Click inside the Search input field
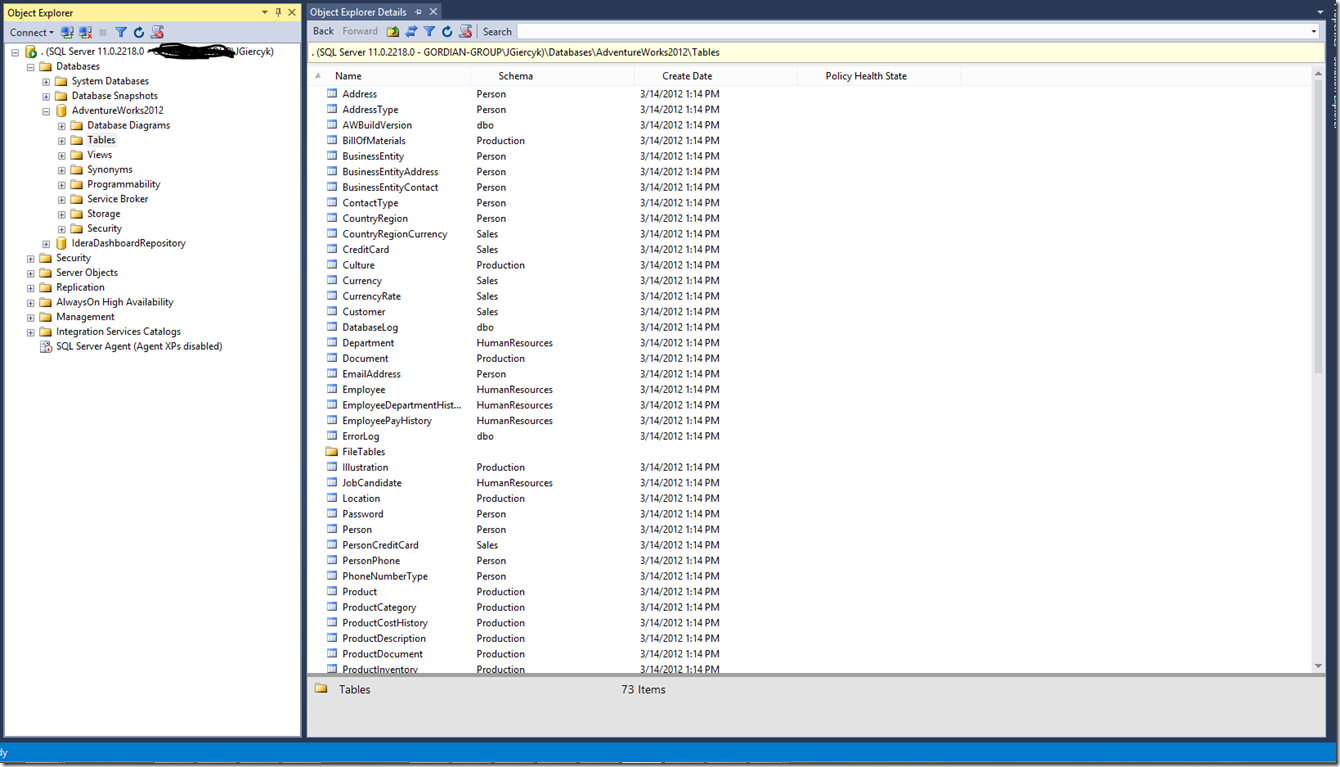1340x767 pixels. 912,32
